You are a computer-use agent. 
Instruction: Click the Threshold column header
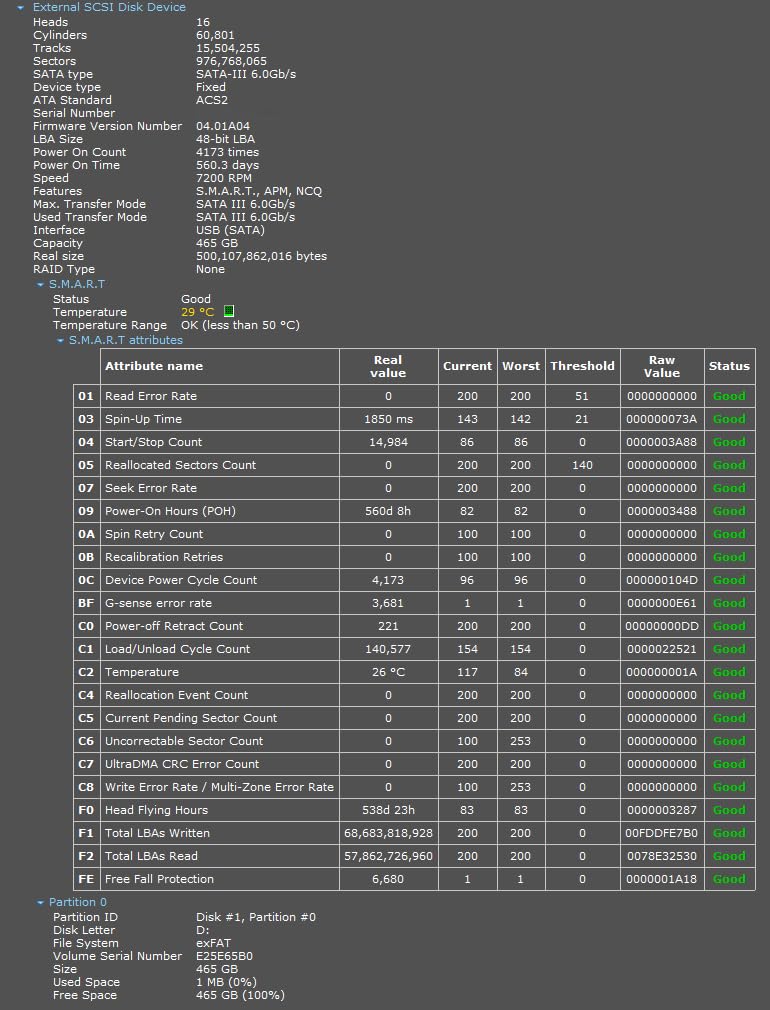(x=582, y=366)
